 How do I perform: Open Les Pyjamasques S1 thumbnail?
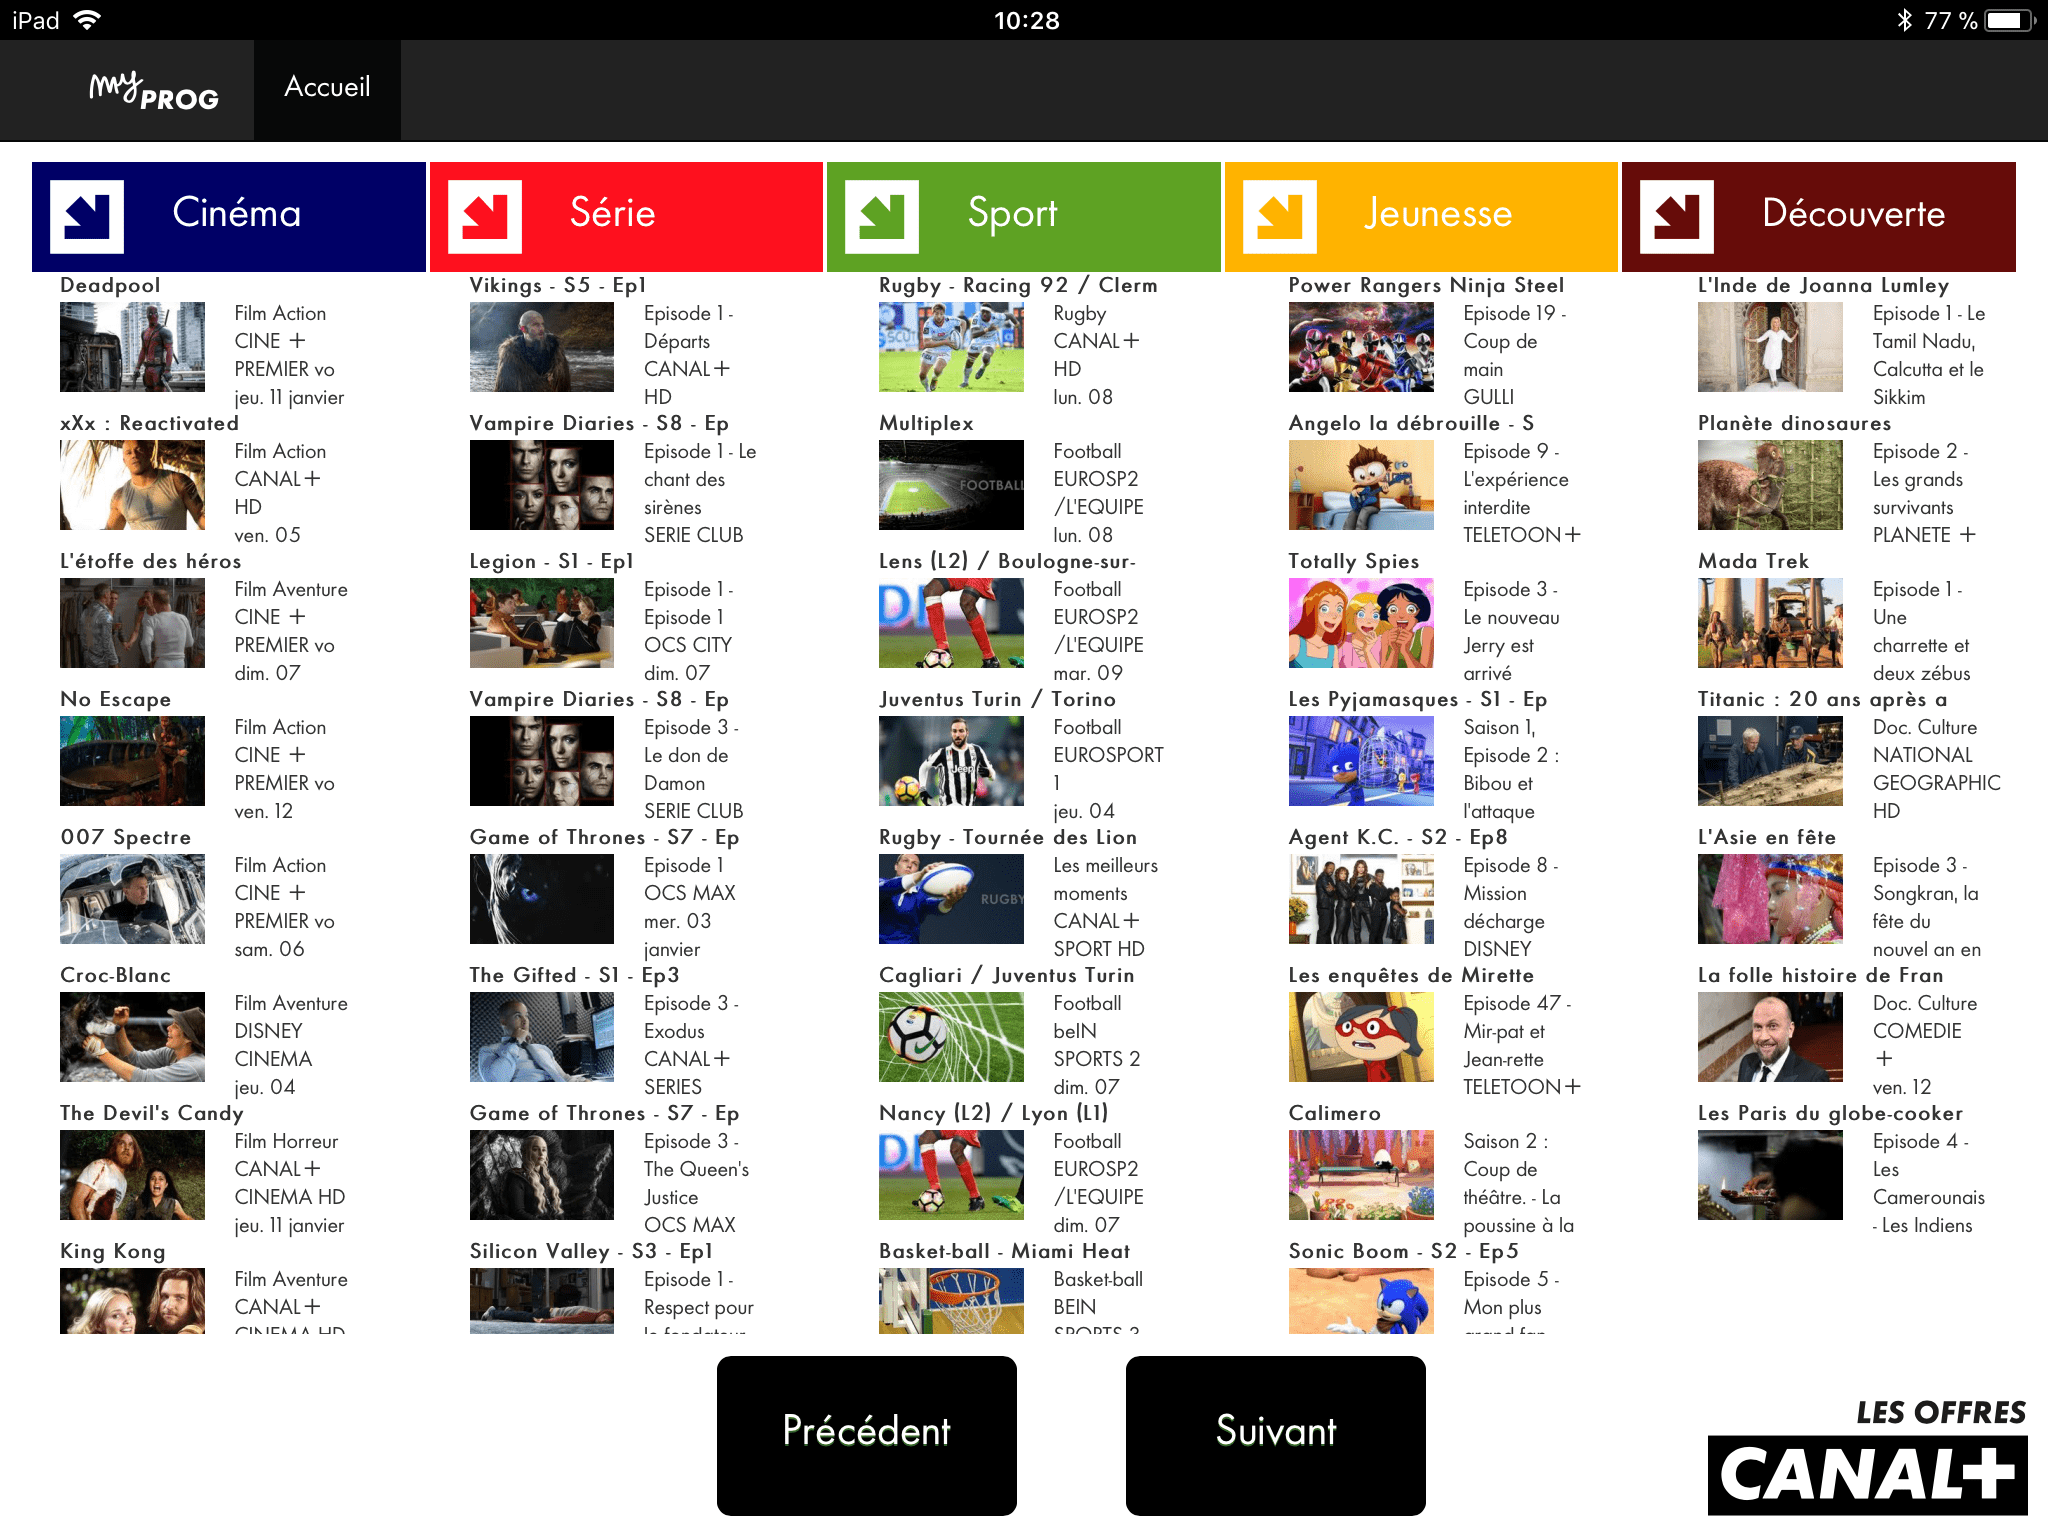click(x=1361, y=761)
